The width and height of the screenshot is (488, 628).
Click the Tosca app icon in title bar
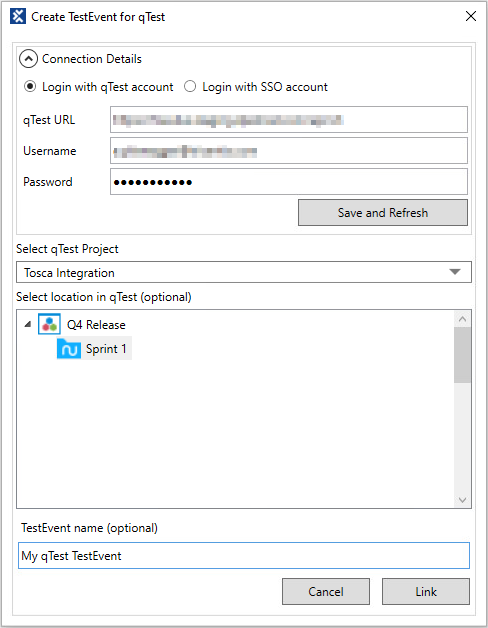(x=18, y=16)
